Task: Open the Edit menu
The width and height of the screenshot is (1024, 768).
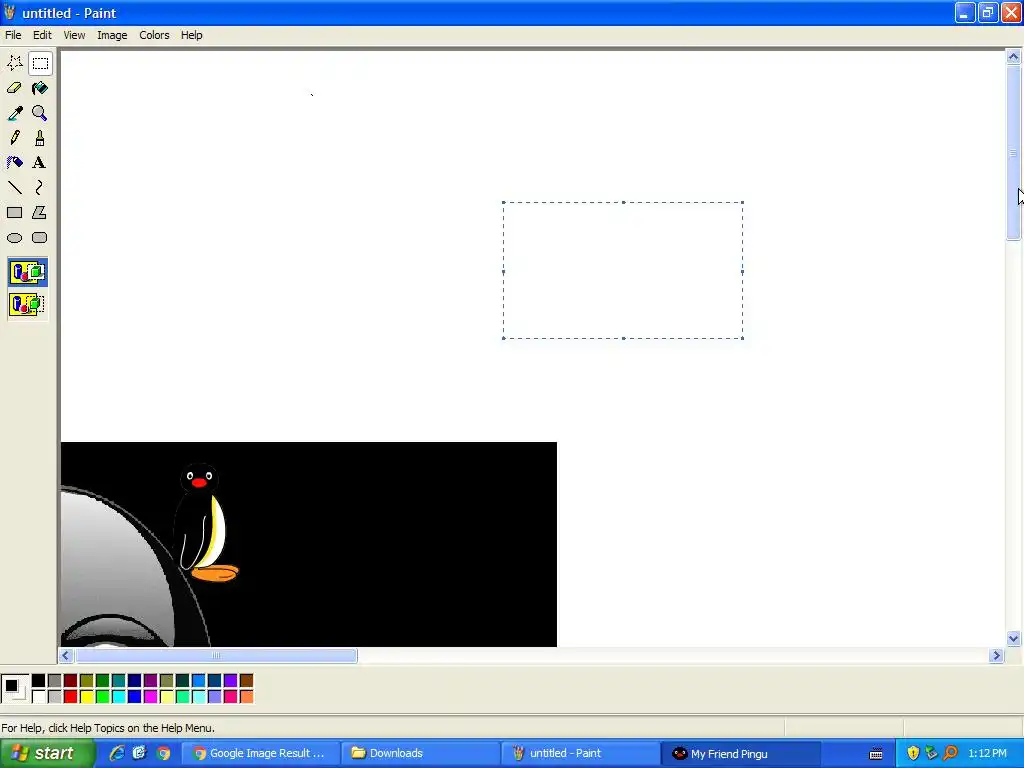Action: pos(42,35)
